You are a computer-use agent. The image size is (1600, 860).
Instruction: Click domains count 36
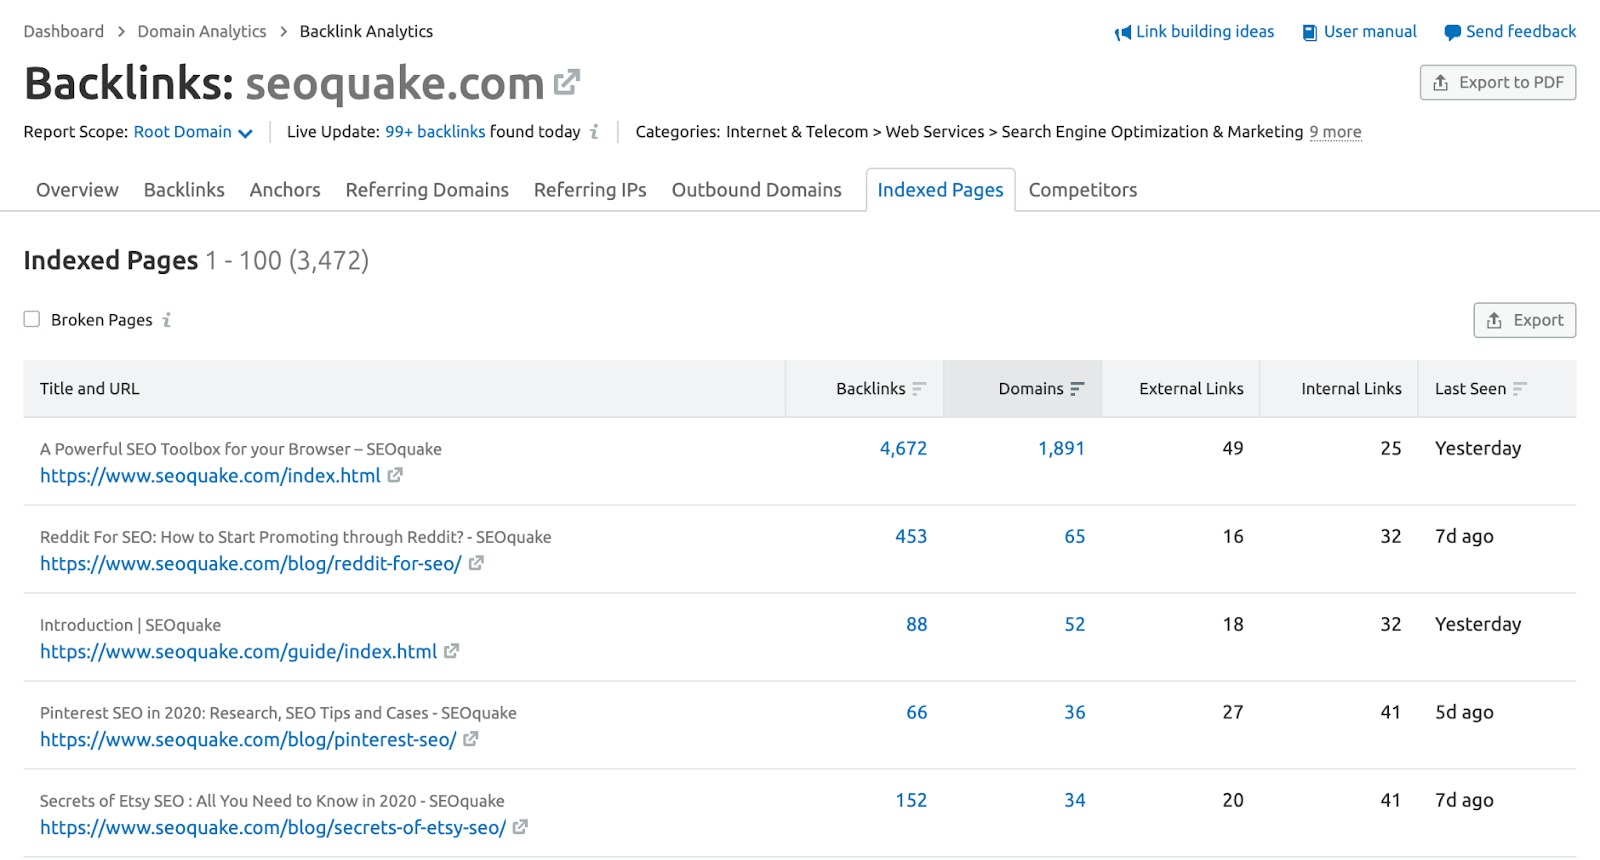[1075, 712]
